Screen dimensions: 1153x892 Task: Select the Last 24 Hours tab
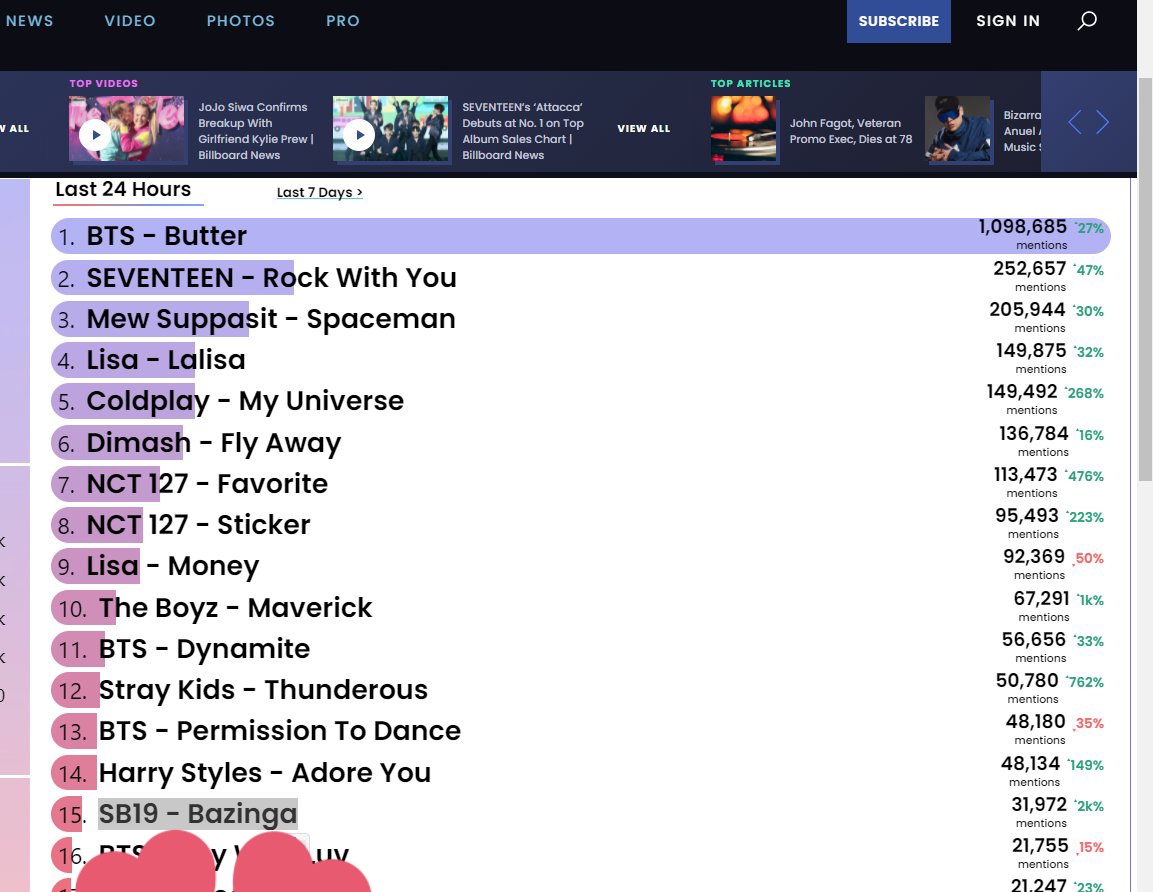point(124,190)
